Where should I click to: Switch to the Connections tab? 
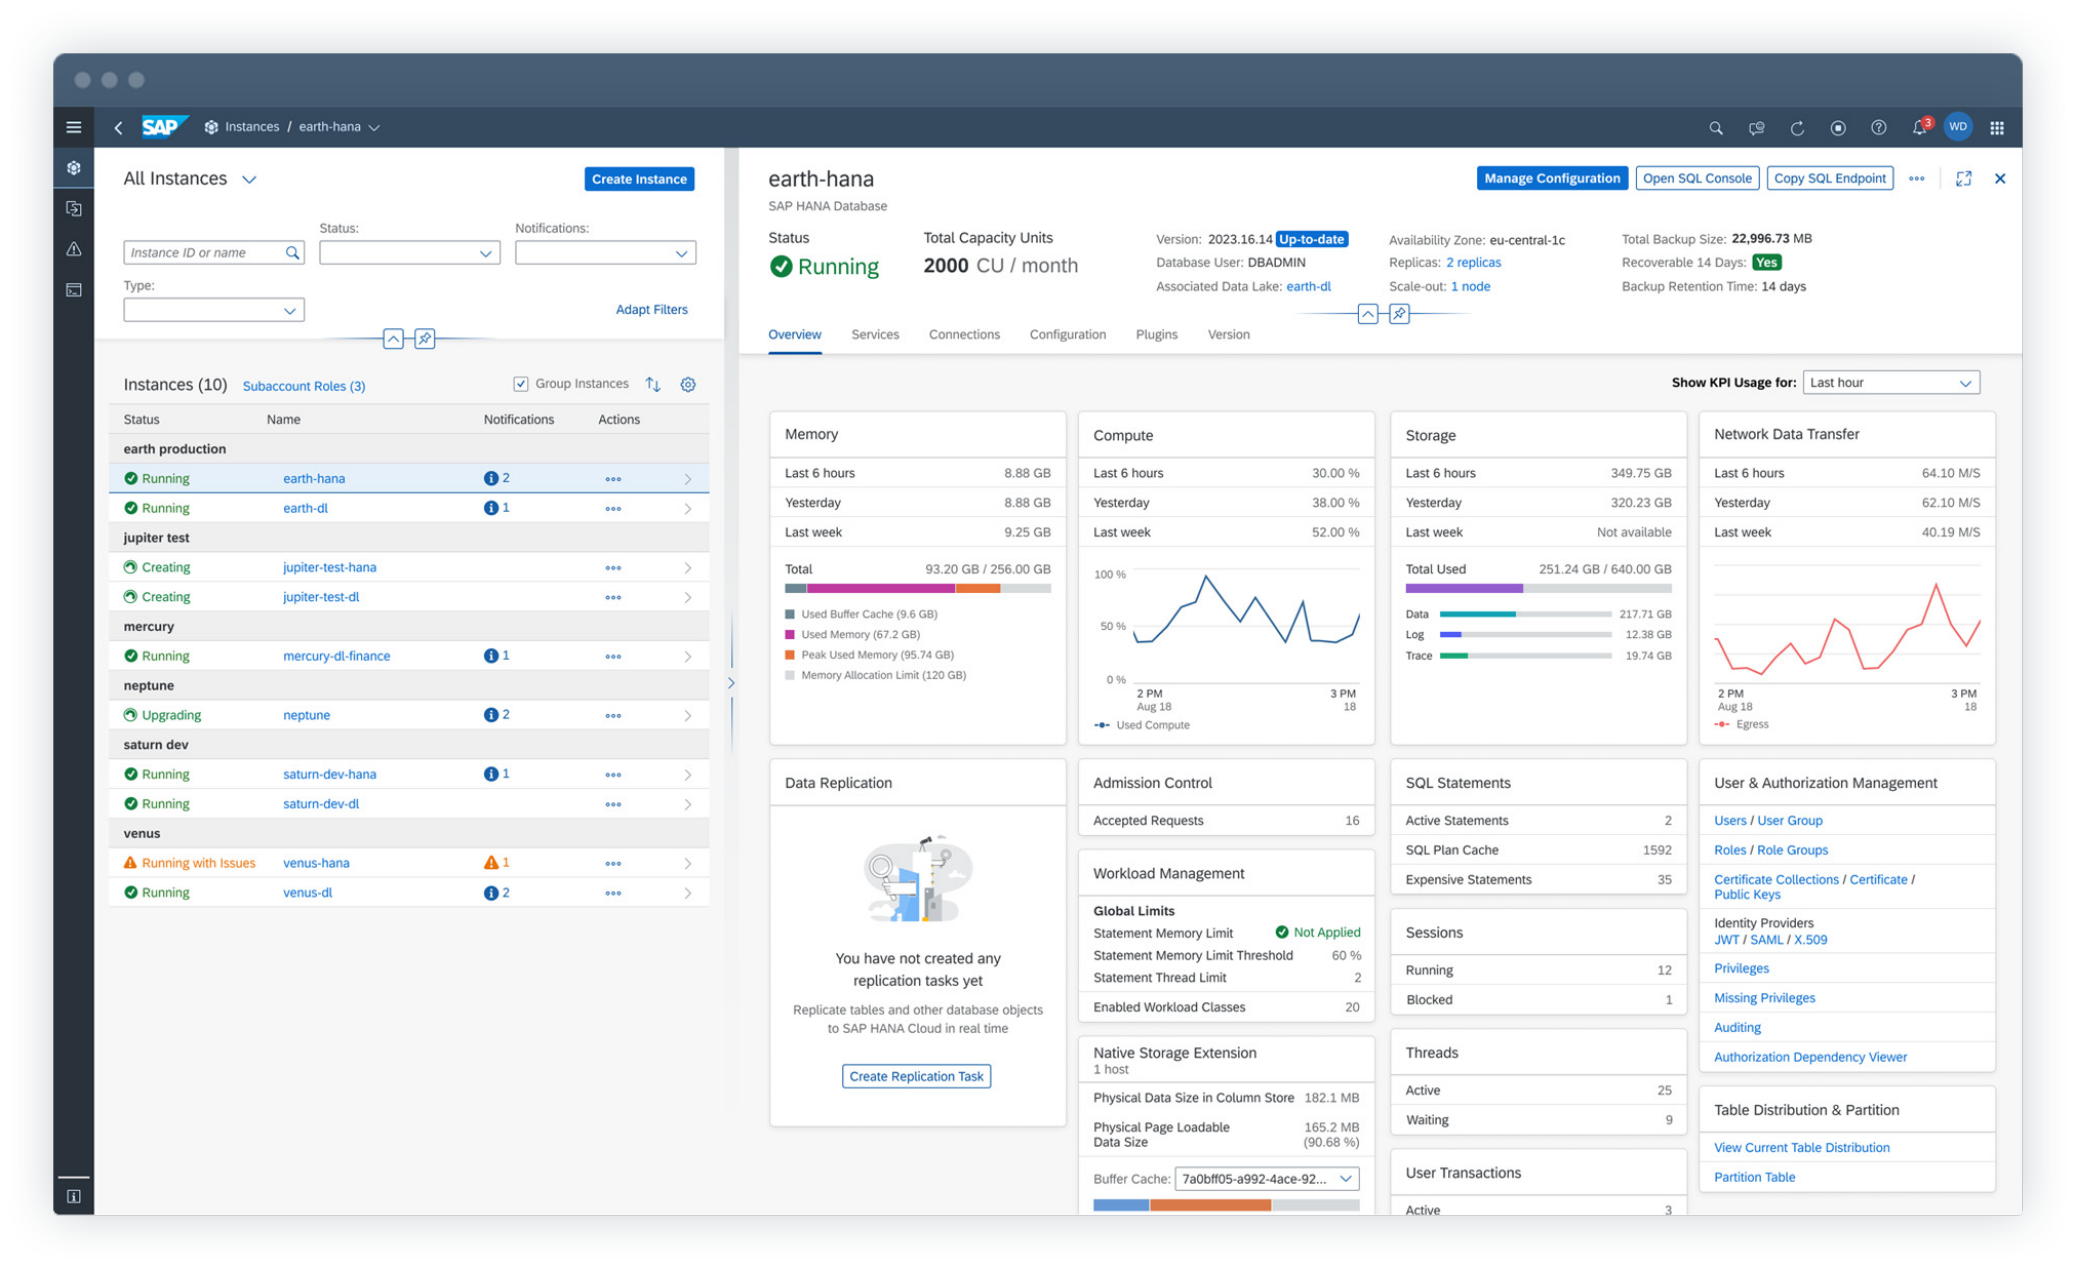pyautogui.click(x=963, y=335)
